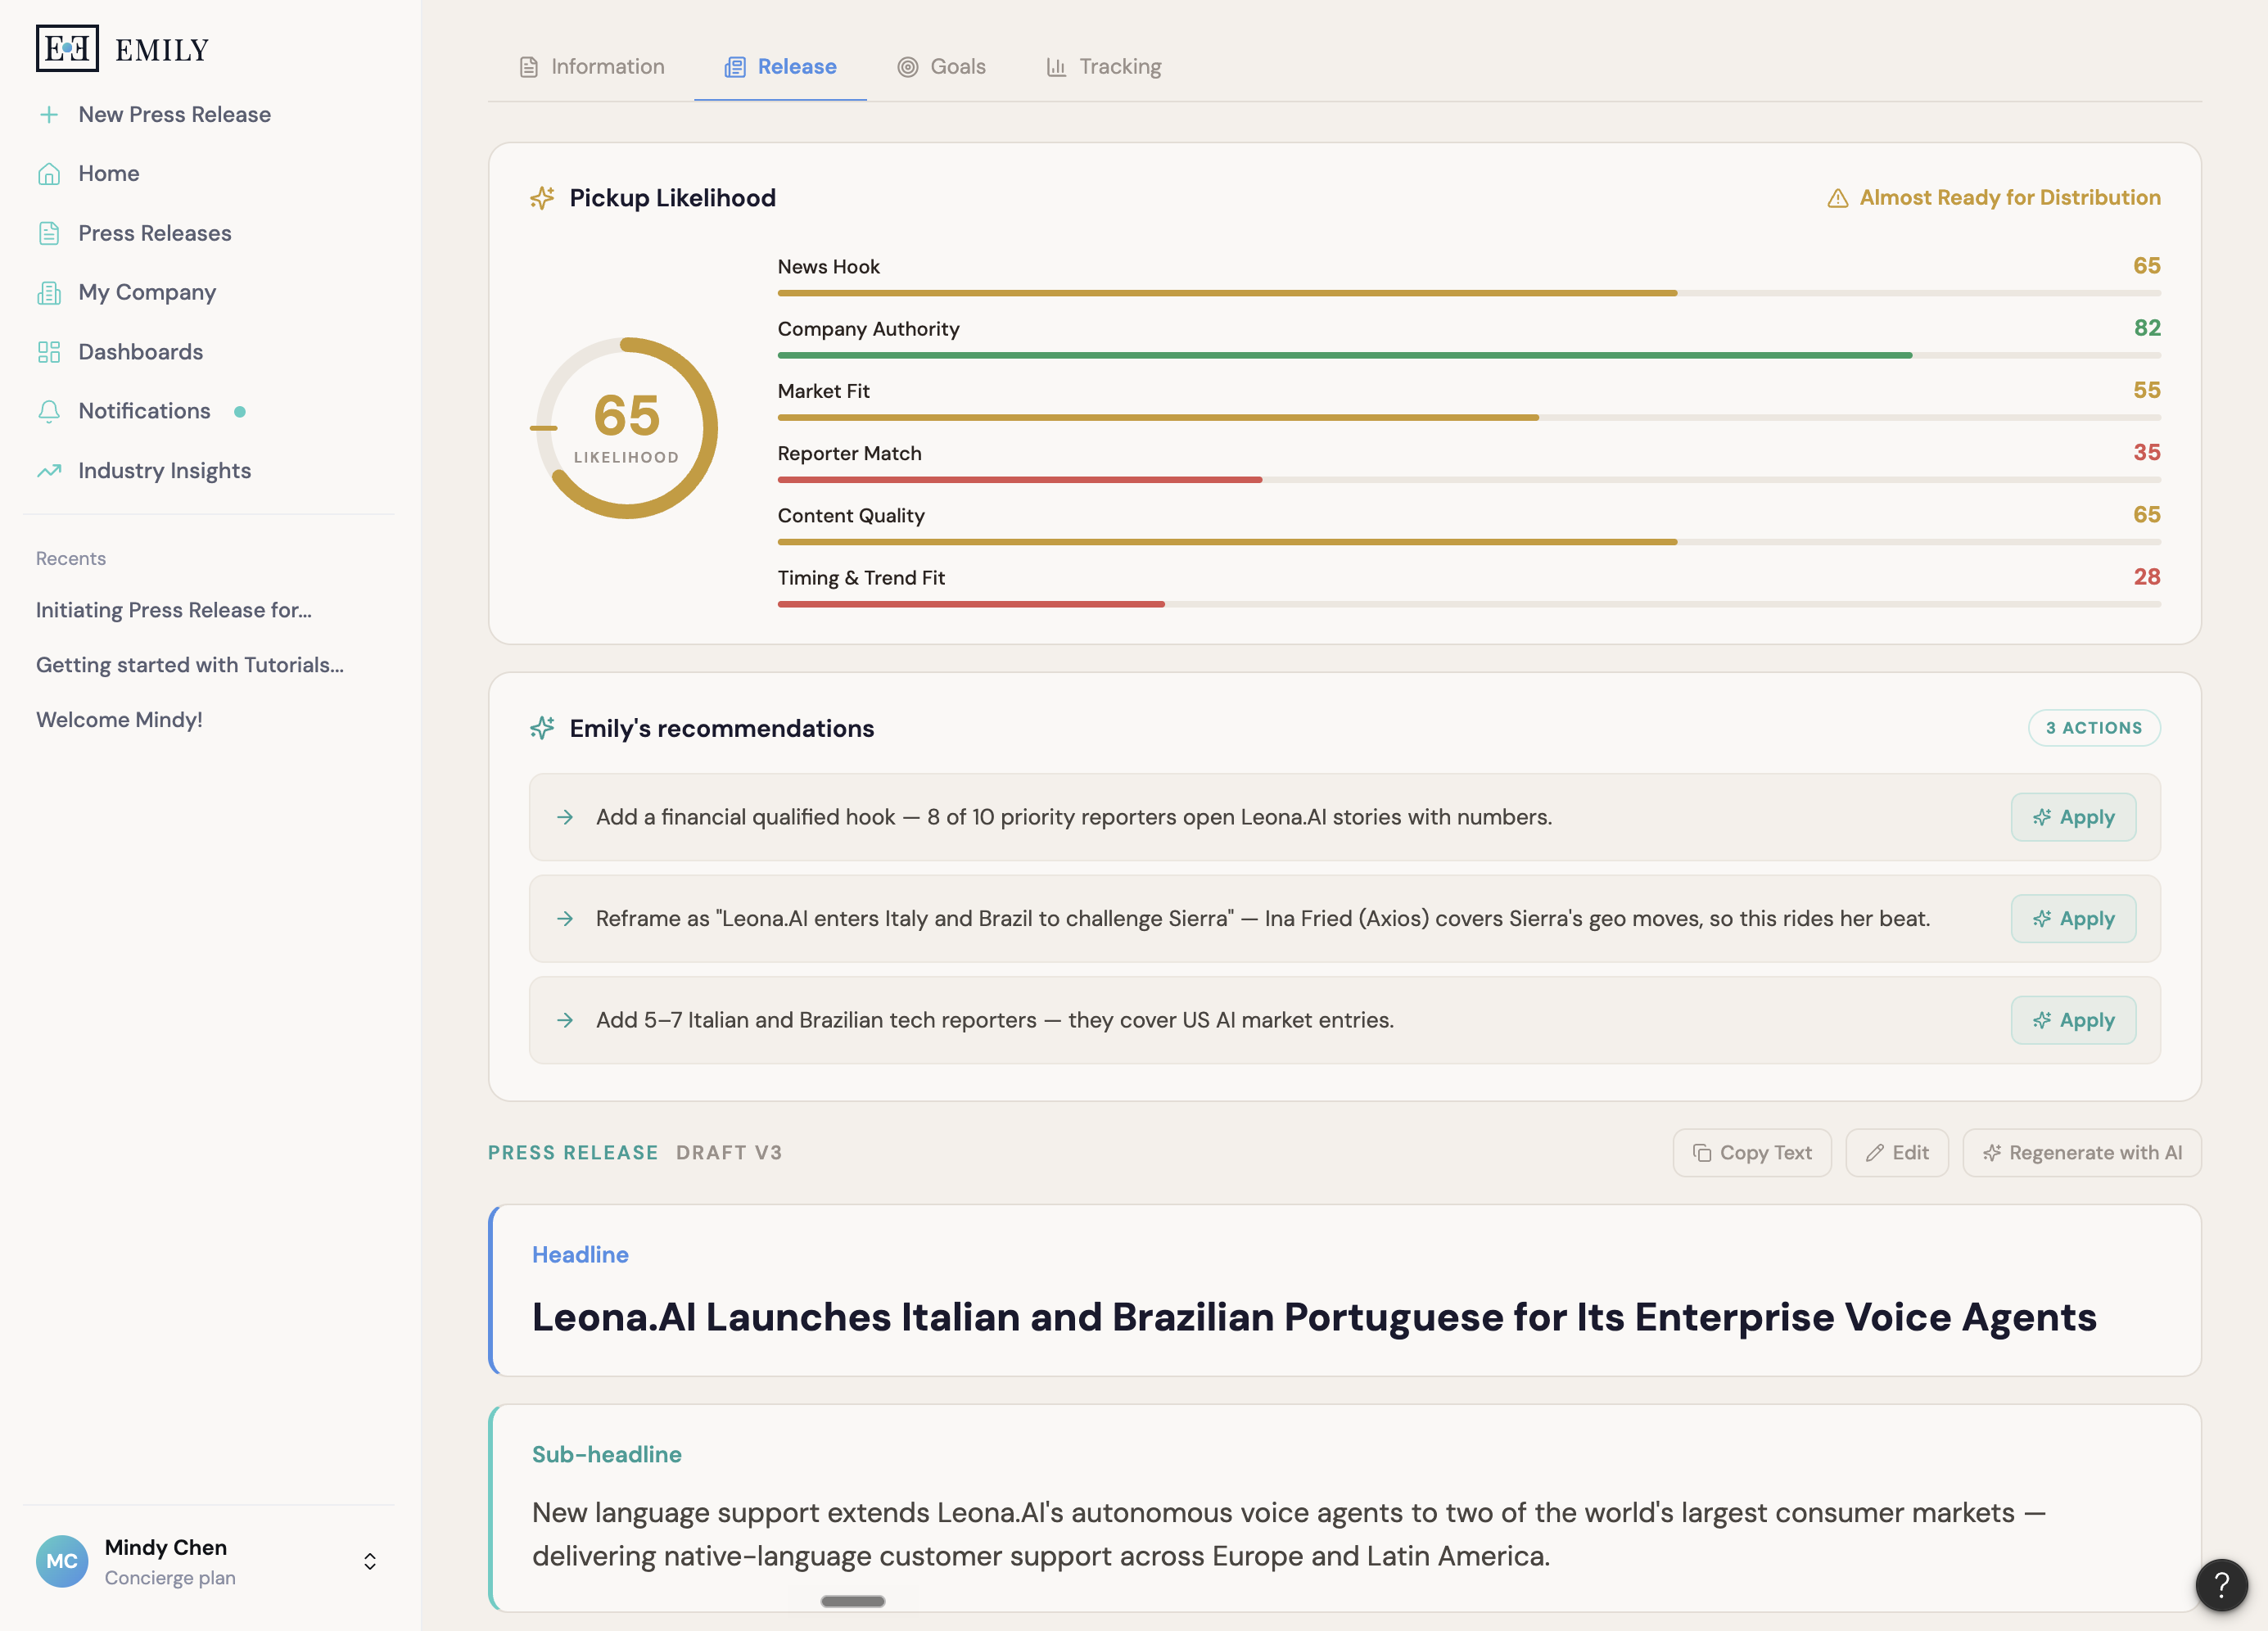Click the My Company building icon
Viewport: 2268px width, 1631px height.
(x=49, y=292)
